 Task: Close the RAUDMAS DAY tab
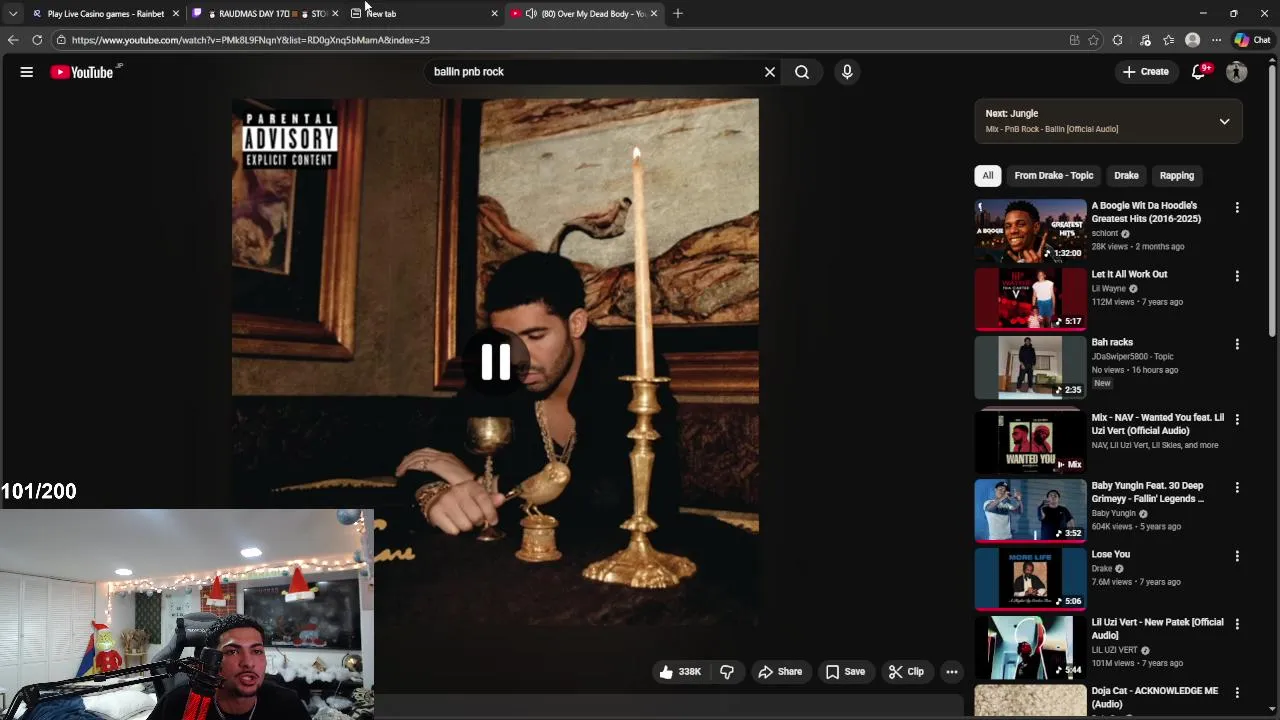tap(335, 13)
